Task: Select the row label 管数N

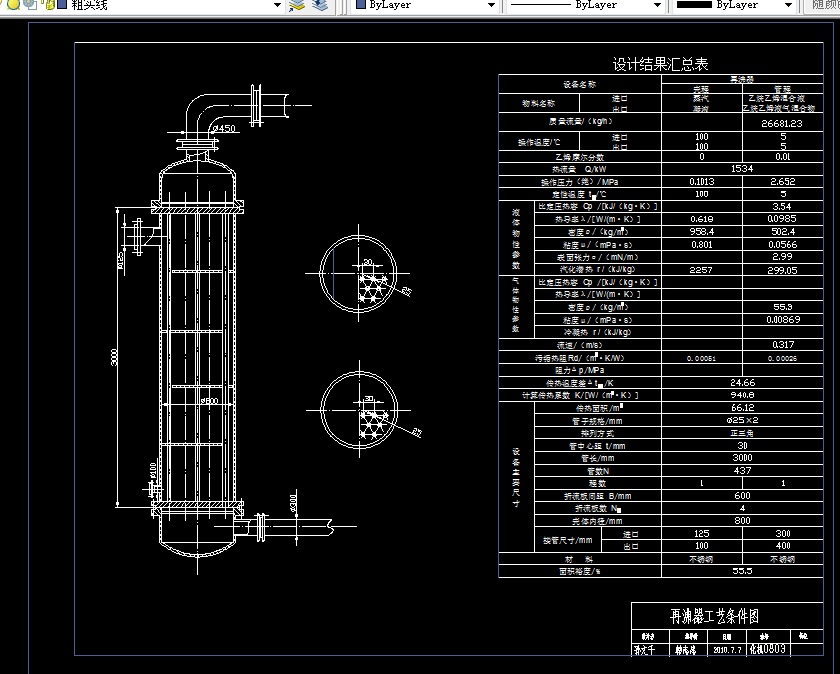Action: [598, 471]
